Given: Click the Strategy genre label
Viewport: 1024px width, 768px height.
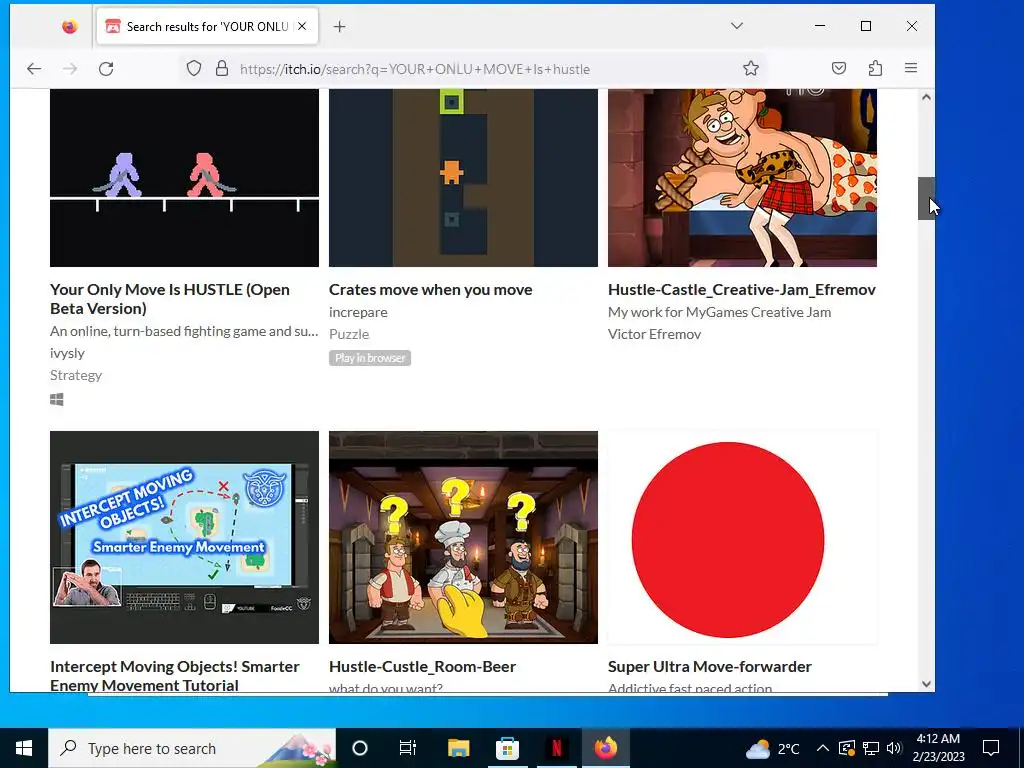Looking at the screenshot, I should pos(76,376).
